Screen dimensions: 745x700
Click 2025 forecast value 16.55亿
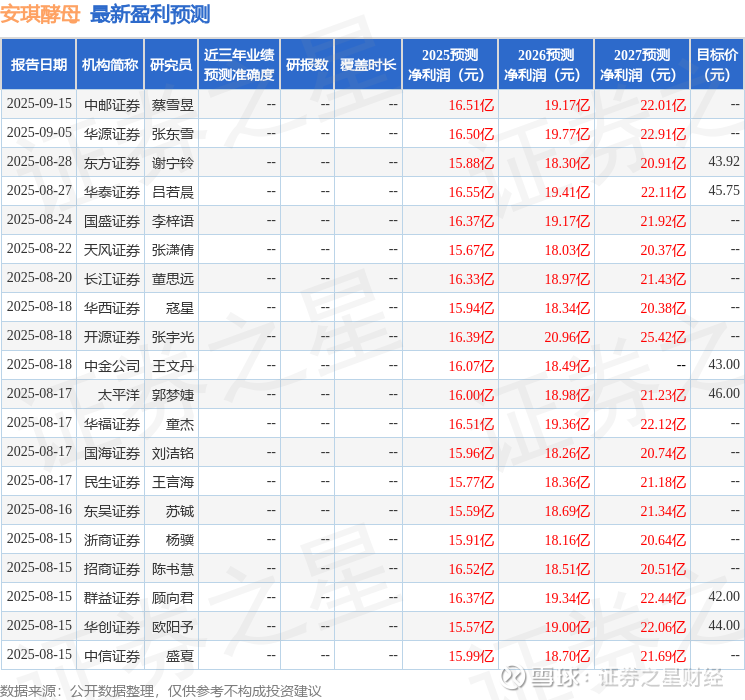click(x=471, y=192)
